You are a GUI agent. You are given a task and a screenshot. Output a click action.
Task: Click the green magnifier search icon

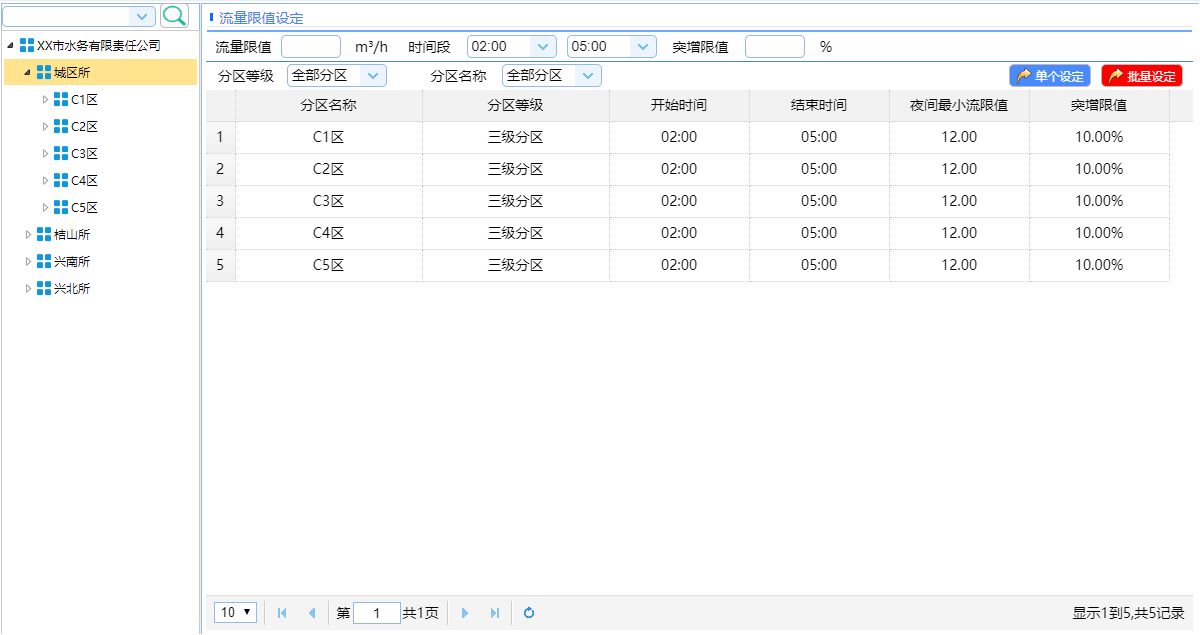point(175,15)
